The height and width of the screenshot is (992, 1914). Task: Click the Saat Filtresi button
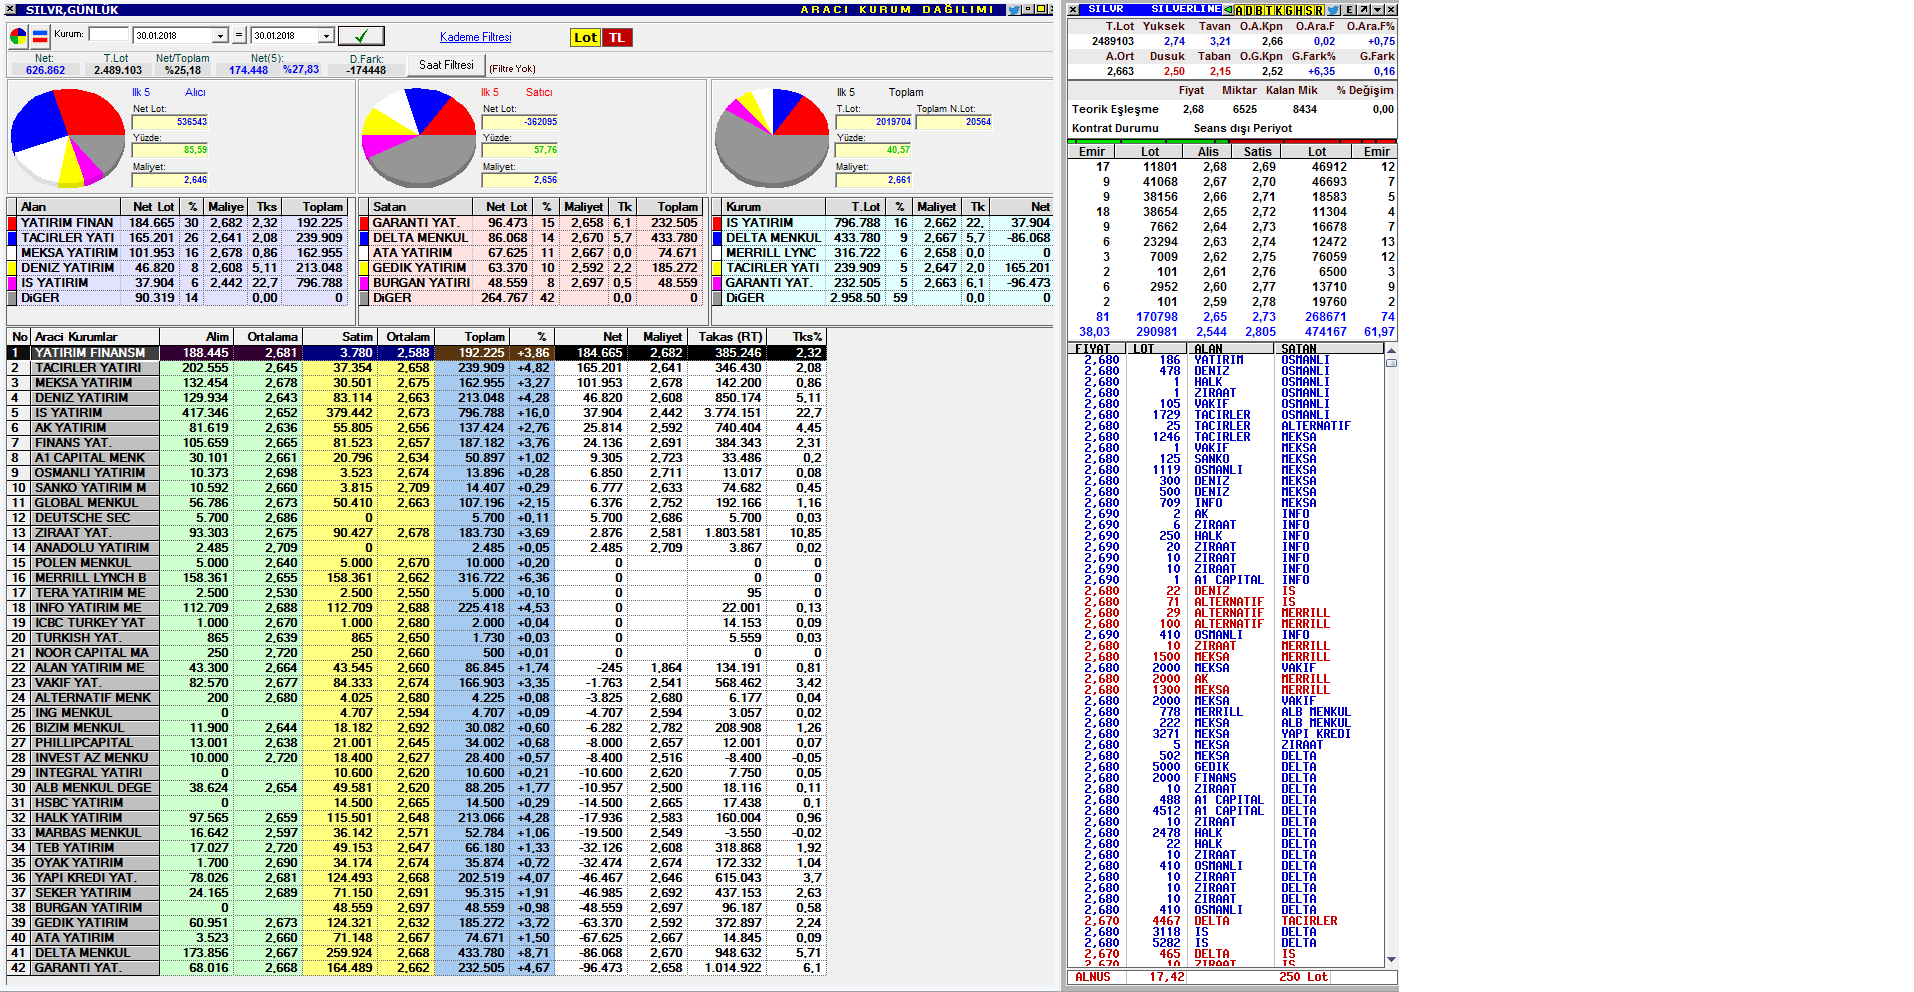pos(446,65)
